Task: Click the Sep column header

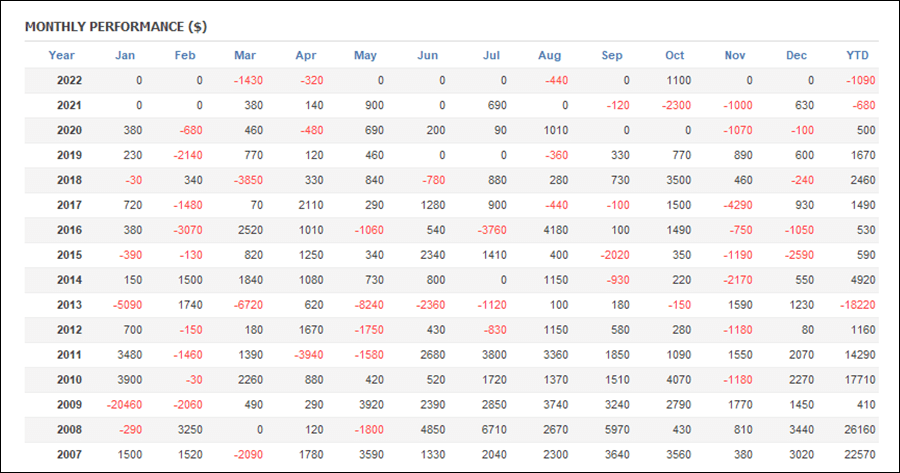Action: tap(612, 55)
